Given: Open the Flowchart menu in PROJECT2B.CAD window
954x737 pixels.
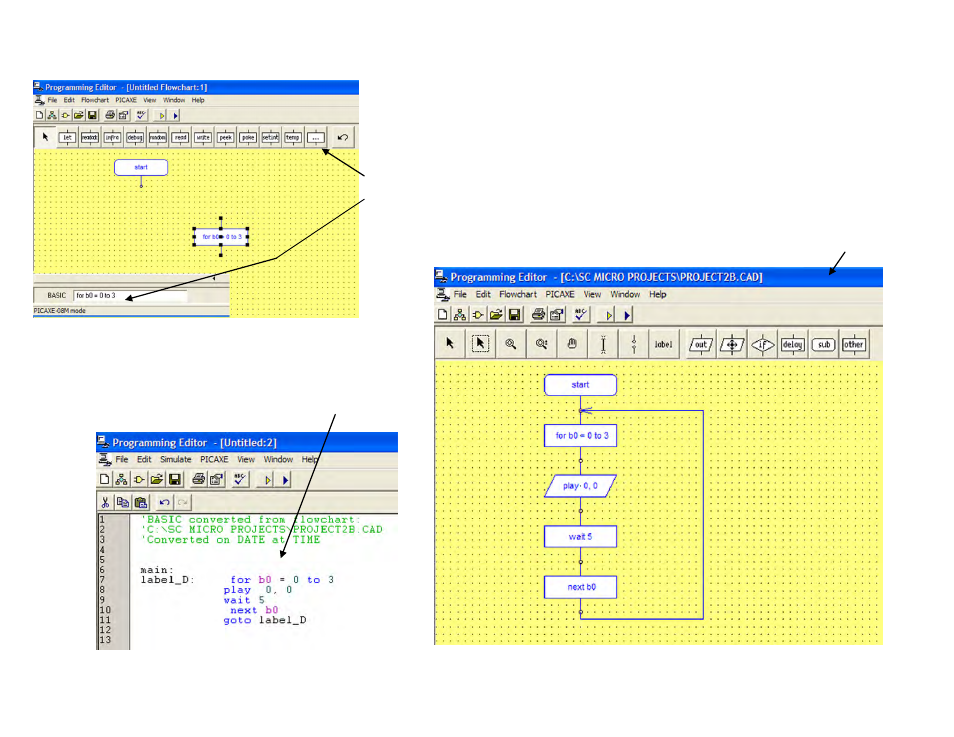Looking at the screenshot, I should coord(518,295).
